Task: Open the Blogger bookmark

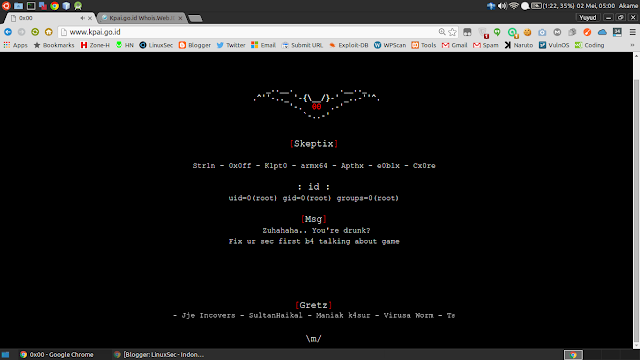Action: point(195,45)
